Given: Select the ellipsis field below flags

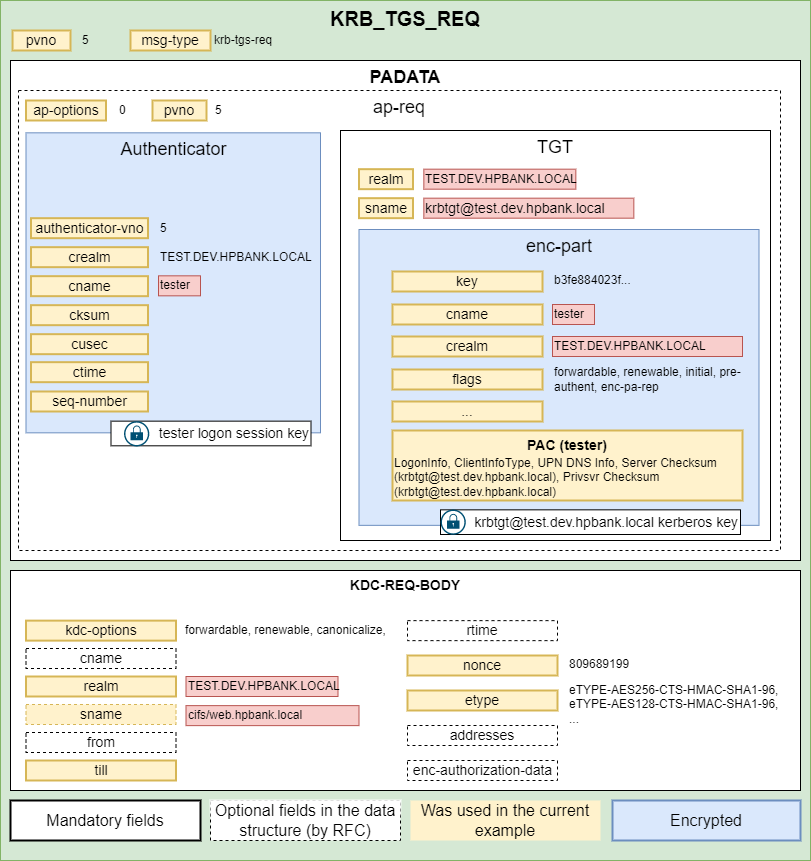Looking at the screenshot, I should pyautogui.click(x=467, y=412).
